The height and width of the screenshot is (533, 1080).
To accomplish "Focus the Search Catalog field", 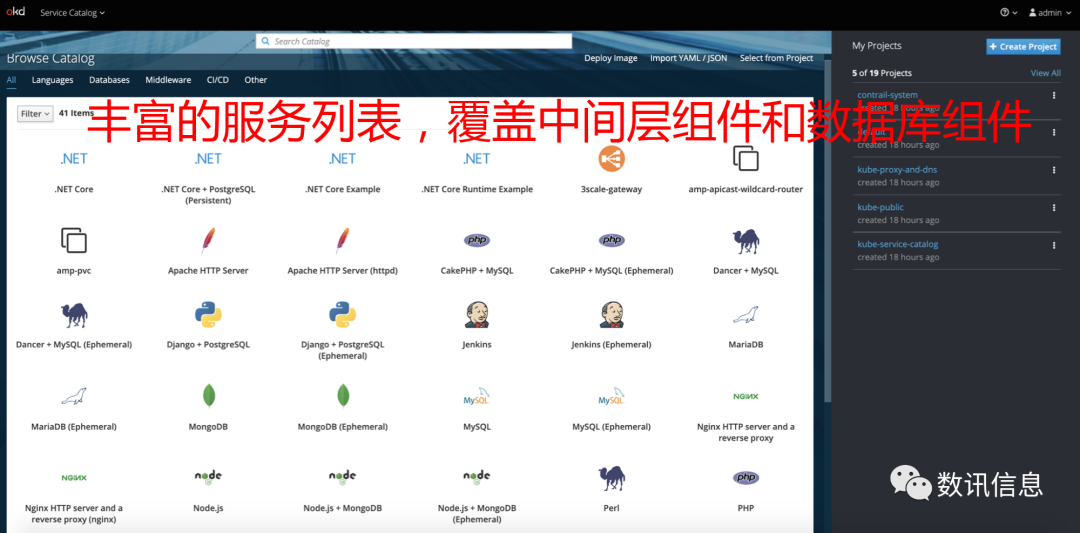I will click(x=414, y=41).
